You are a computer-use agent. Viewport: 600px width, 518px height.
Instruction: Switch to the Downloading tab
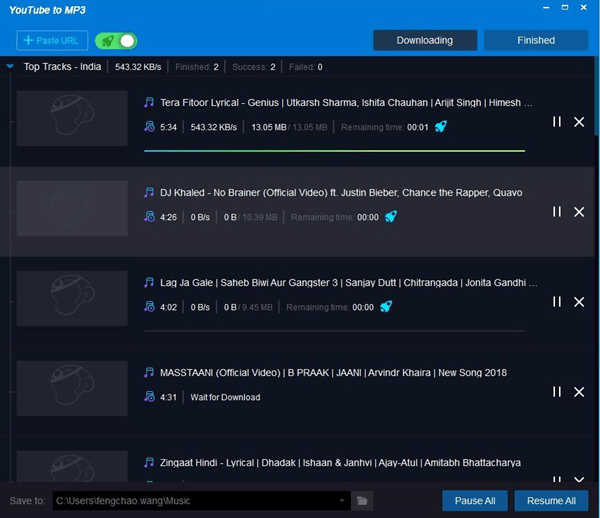click(x=424, y=40)
